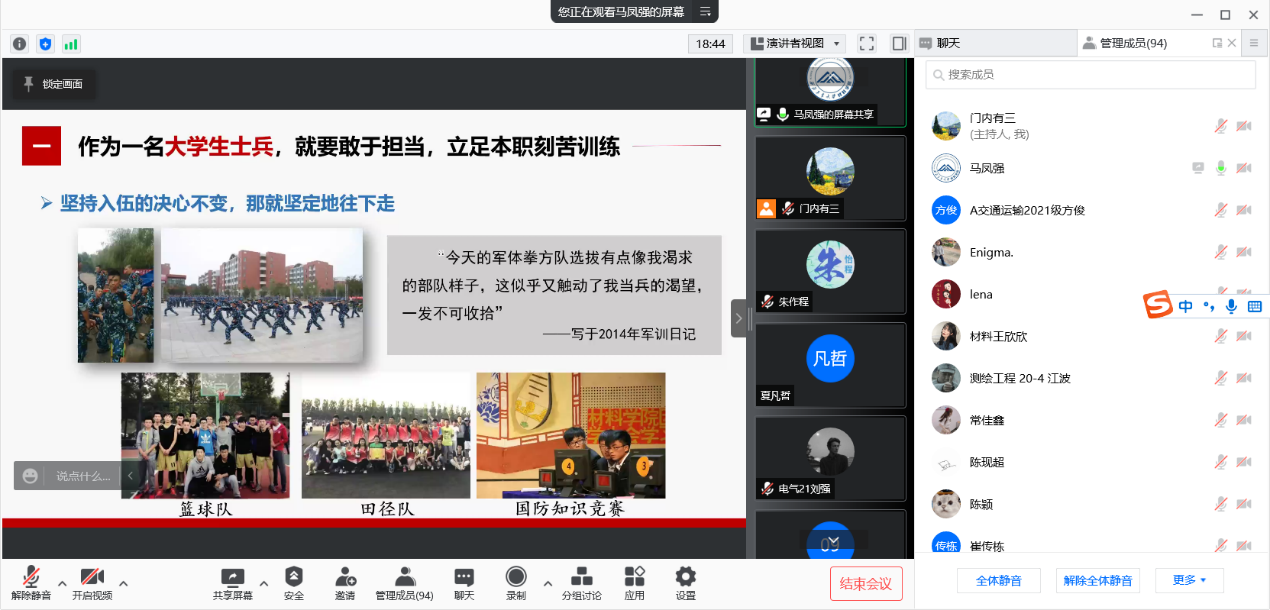Viewport: 1270px width, 610px height.
Task: Toggle 锁定画面 pin on shared screen
Action: point(54,84)
